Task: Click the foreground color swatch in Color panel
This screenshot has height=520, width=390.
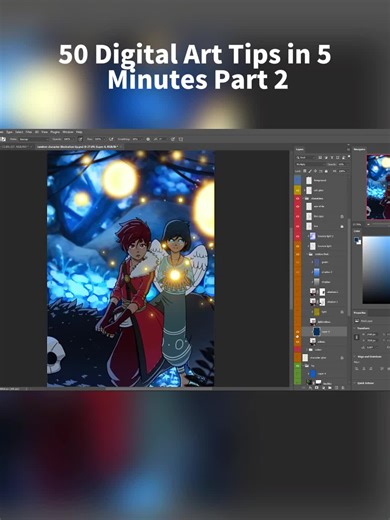Action: 356,239
